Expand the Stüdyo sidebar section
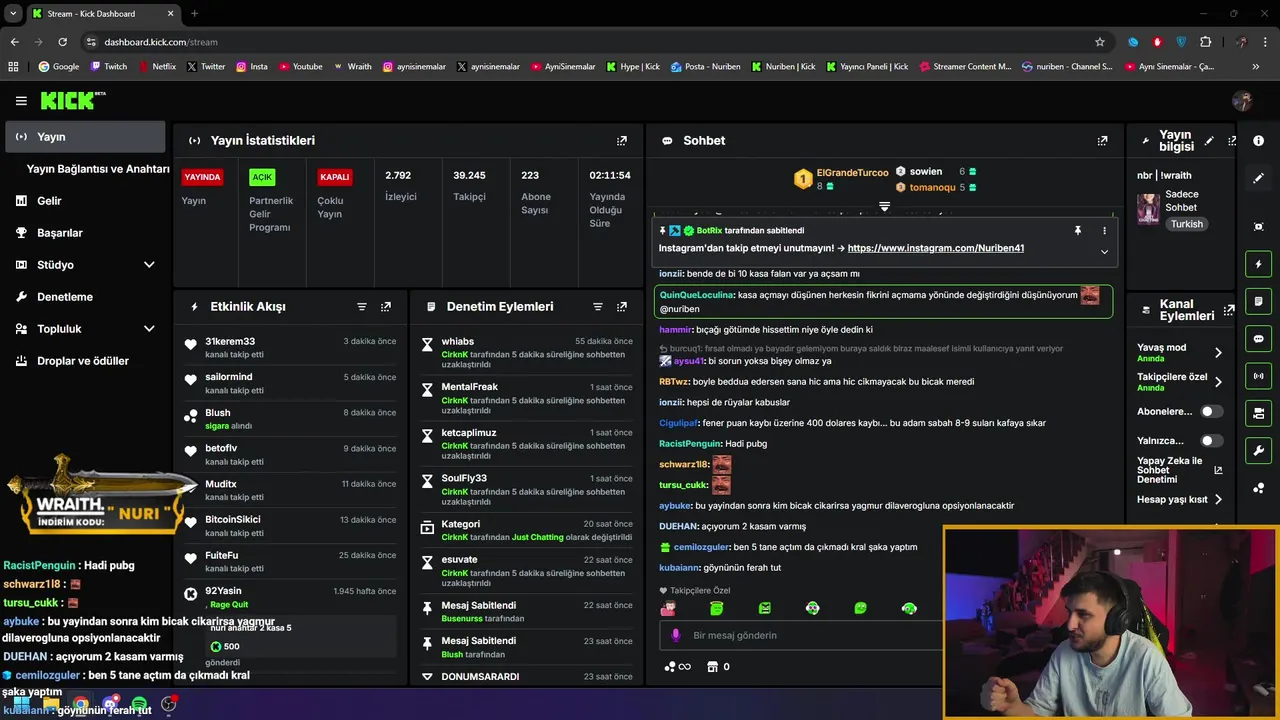The width and height of the screenshot is (1280, 720). click(149, 265)
